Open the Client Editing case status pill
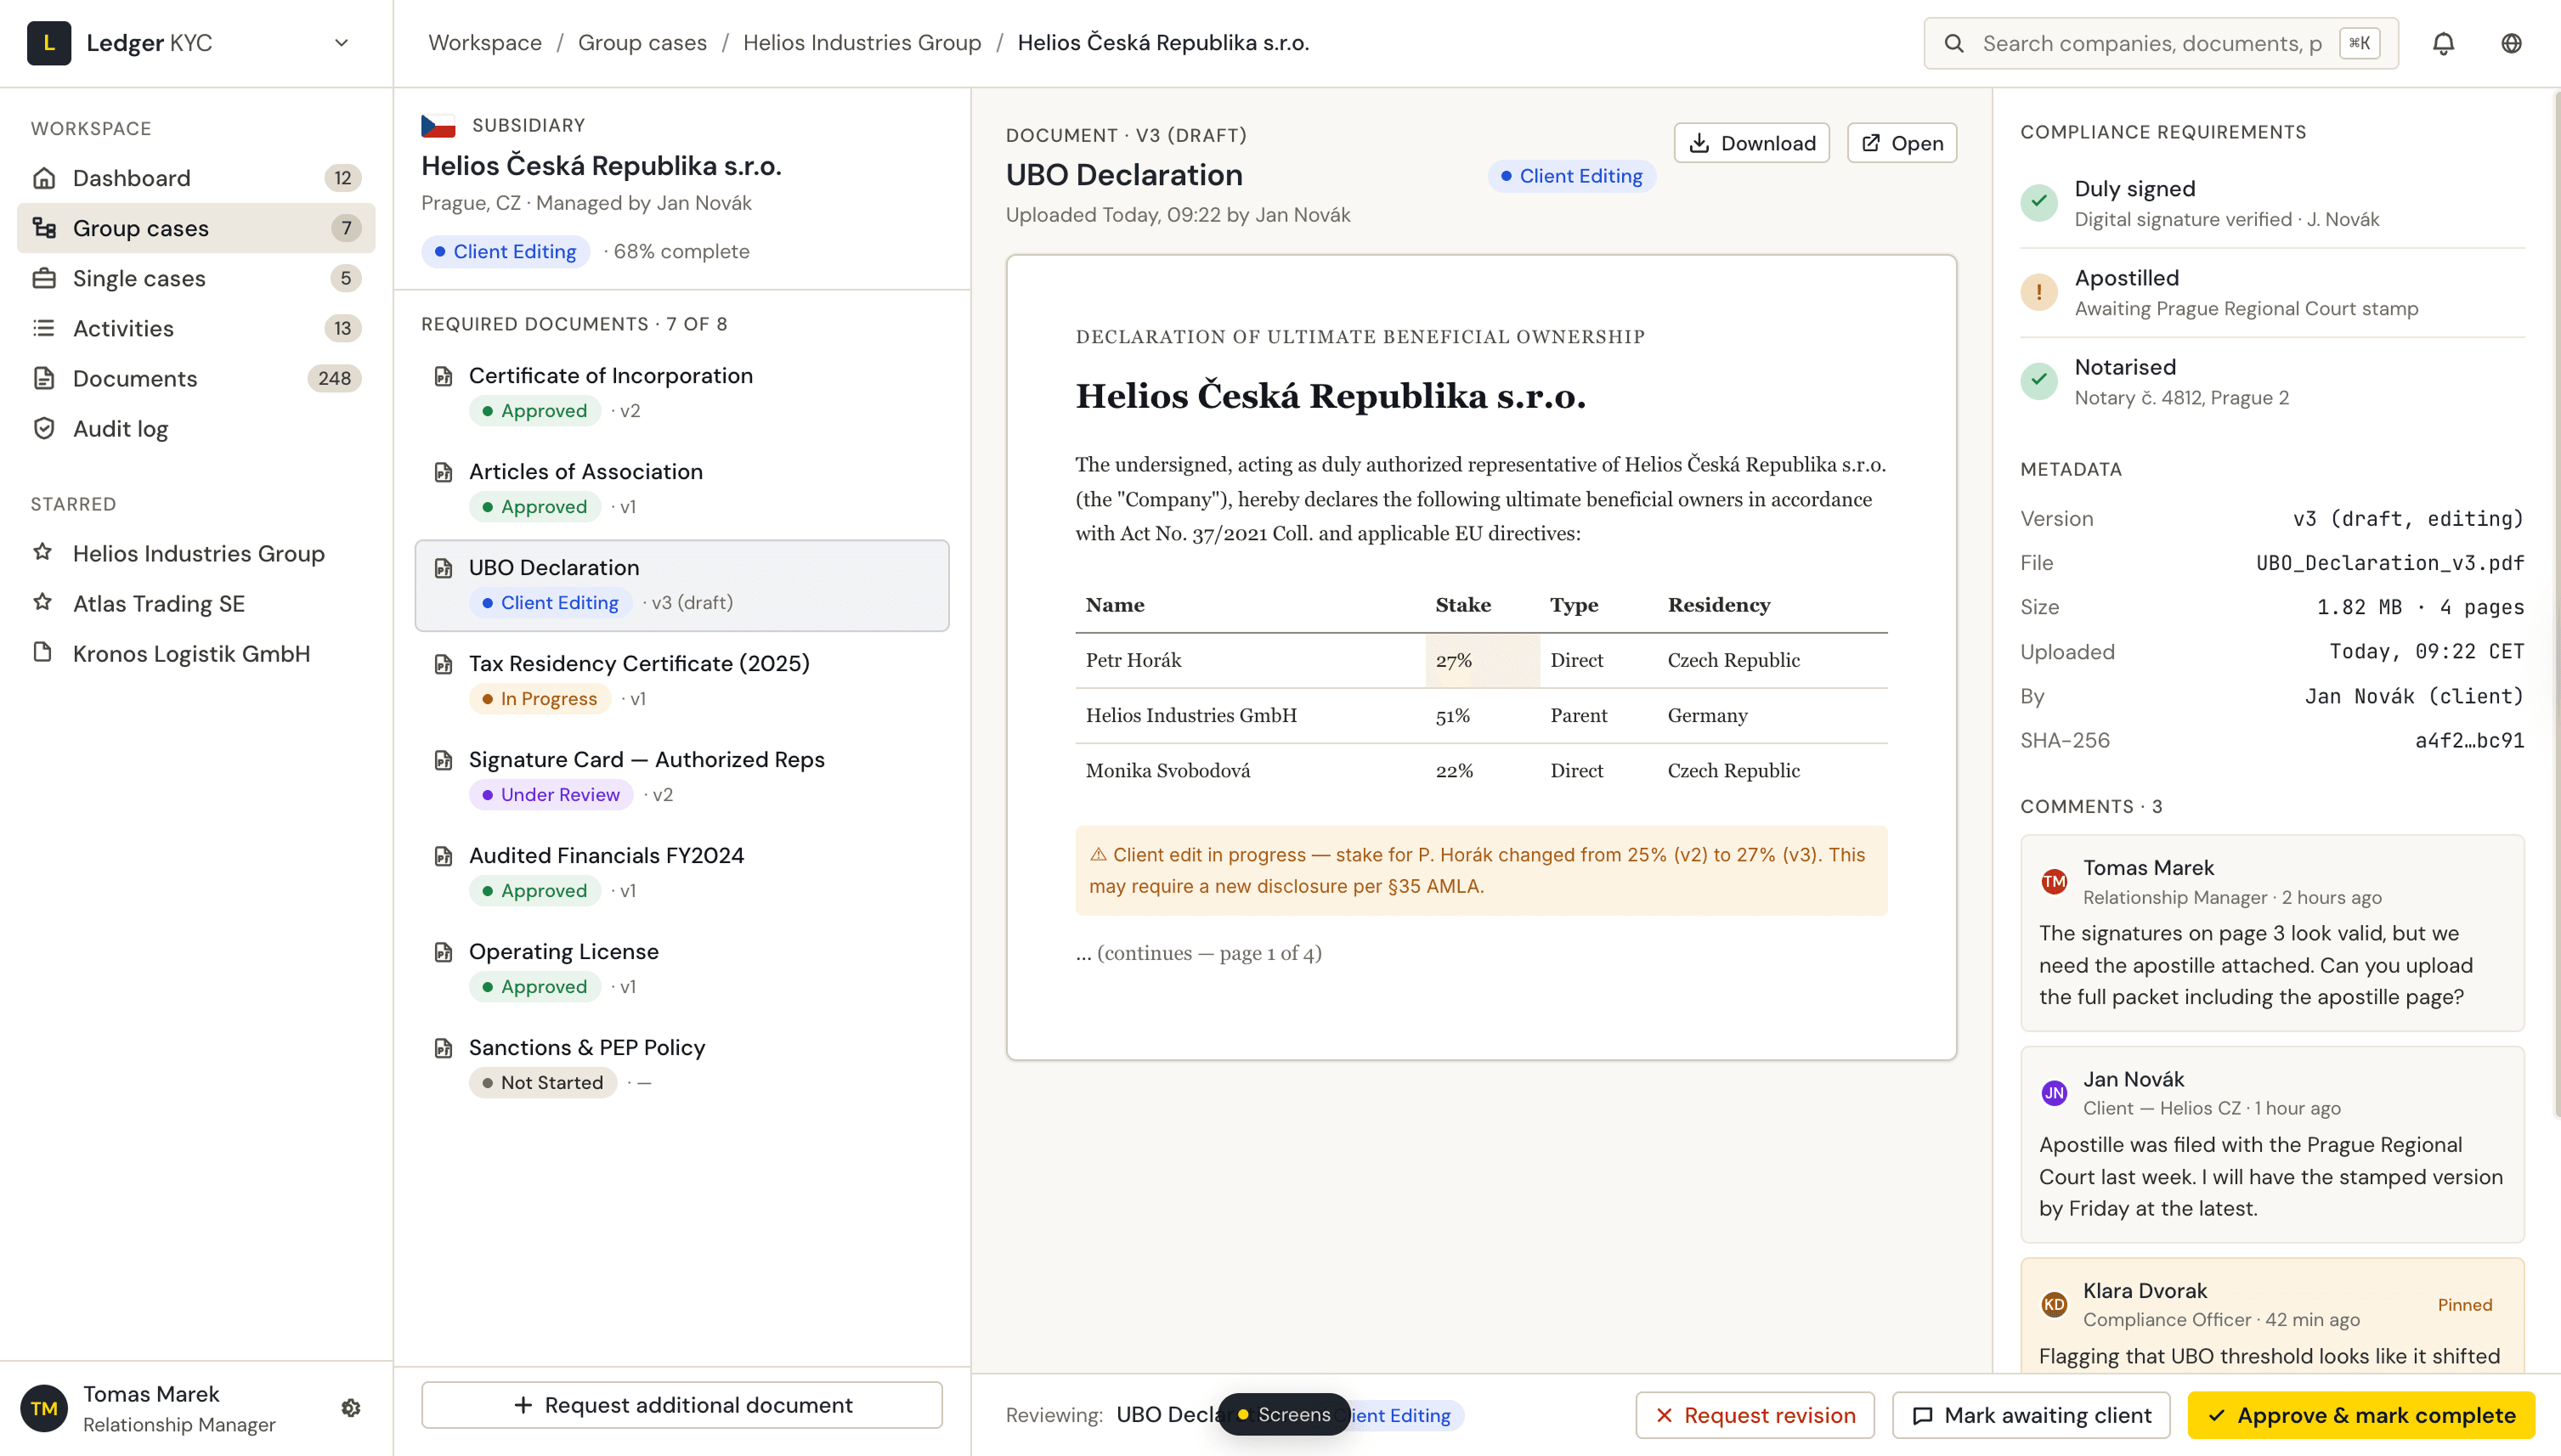This screenshot has height=1456, width=2561. 505,251
